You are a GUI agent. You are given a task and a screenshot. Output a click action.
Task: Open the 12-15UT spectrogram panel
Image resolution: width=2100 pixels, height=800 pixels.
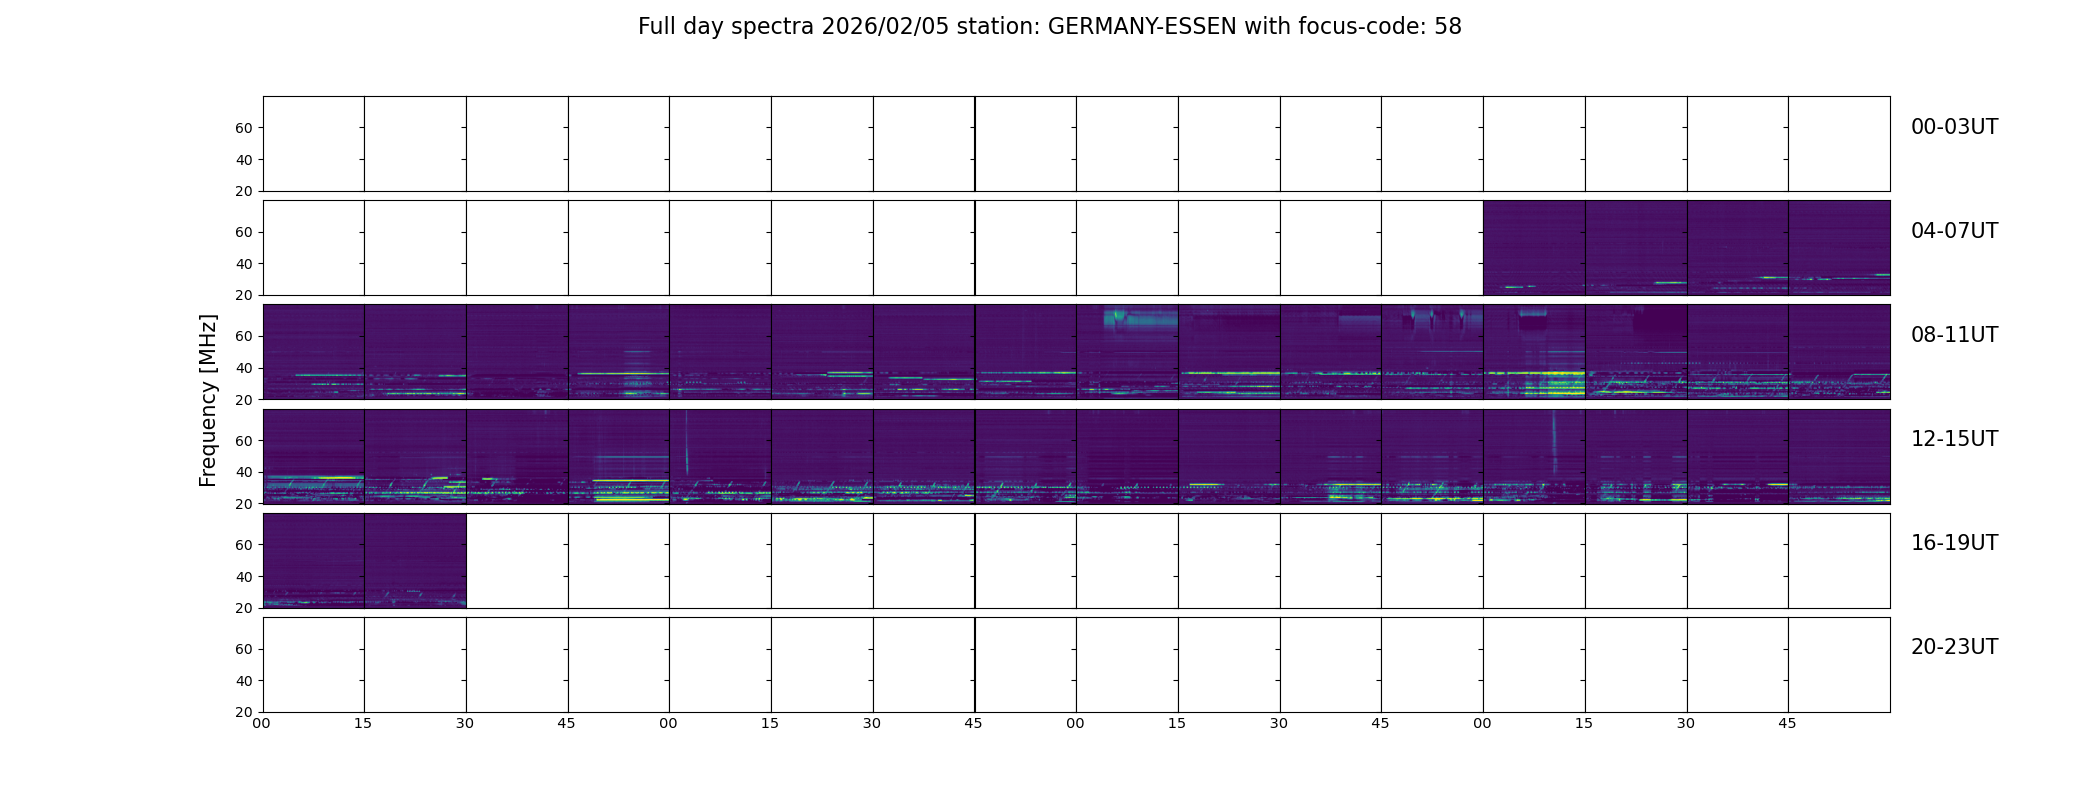coord(1076,456)
